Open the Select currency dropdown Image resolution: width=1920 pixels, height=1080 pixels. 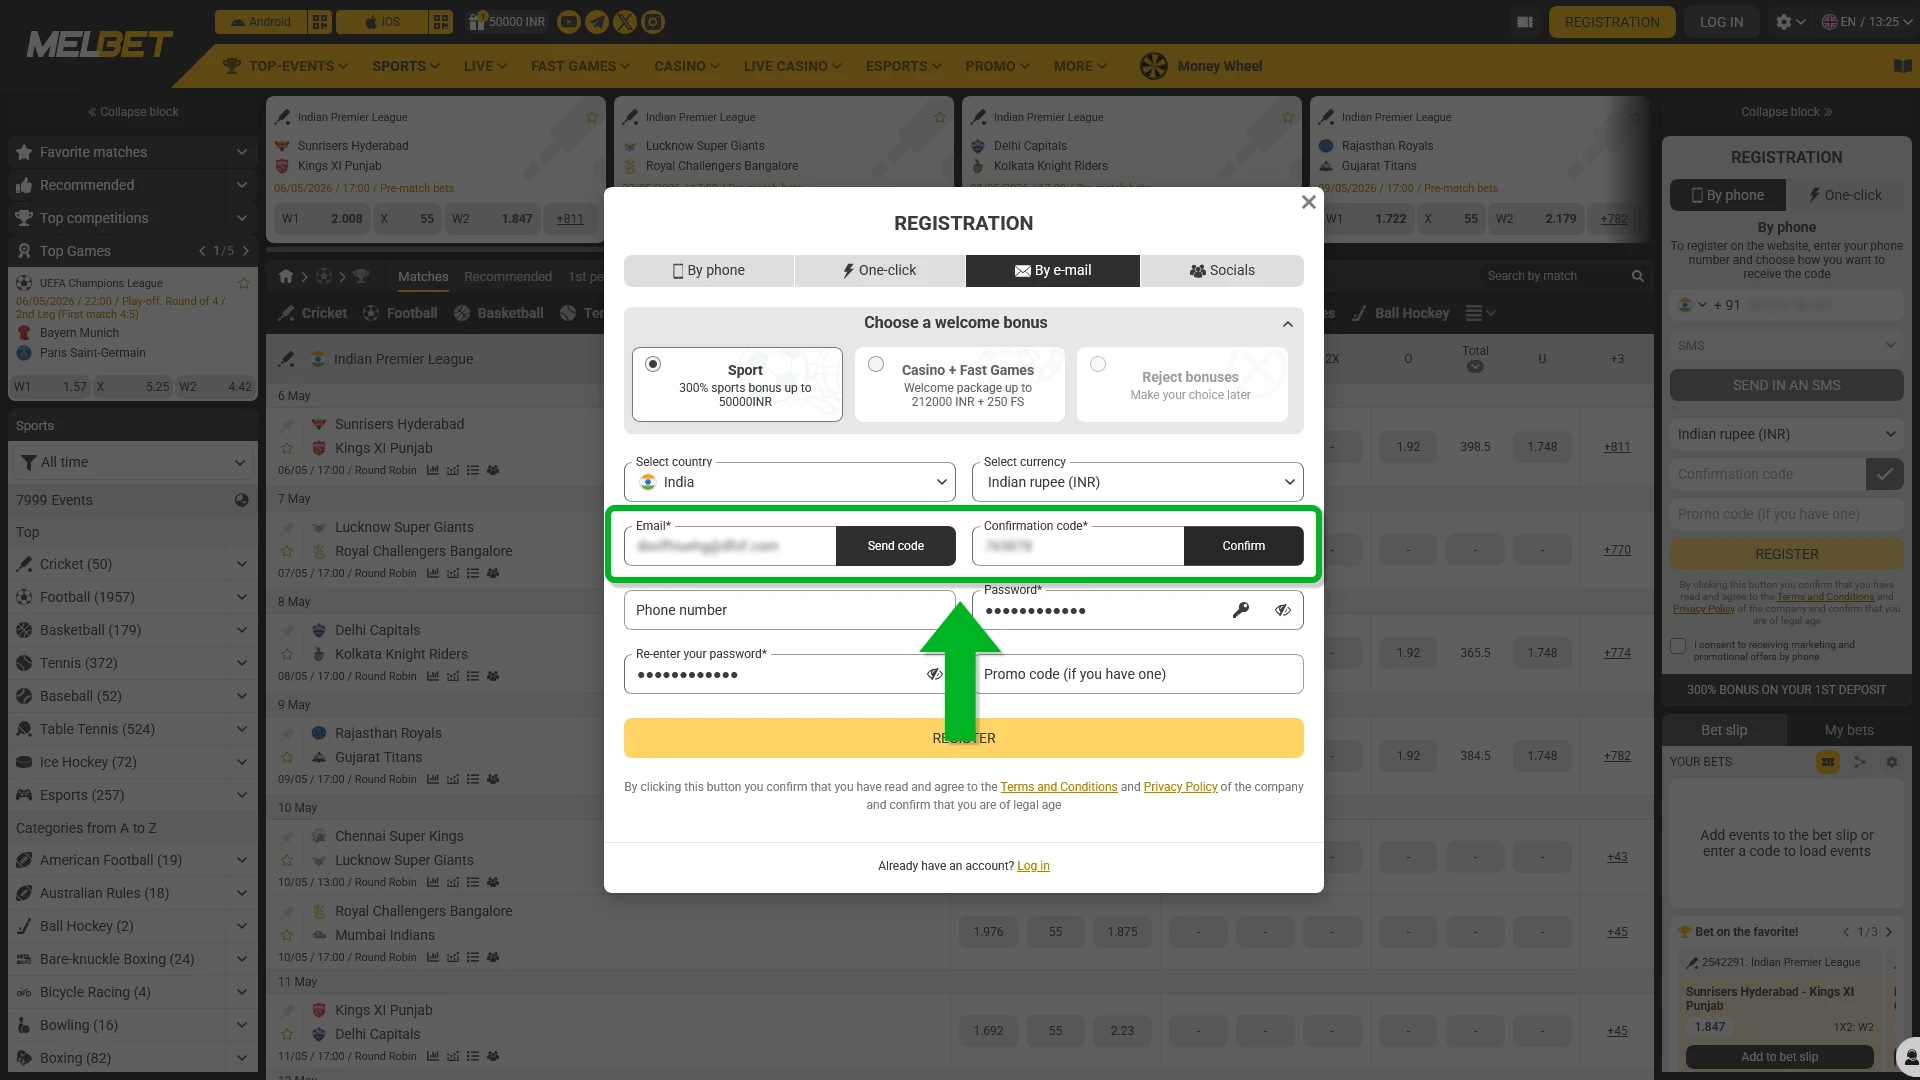(1138, 482)
